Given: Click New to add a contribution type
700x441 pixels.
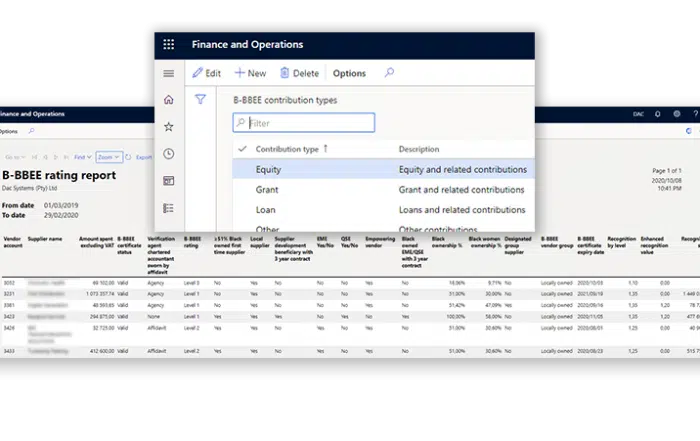Looking at the screenshot, I should [250, 73].
